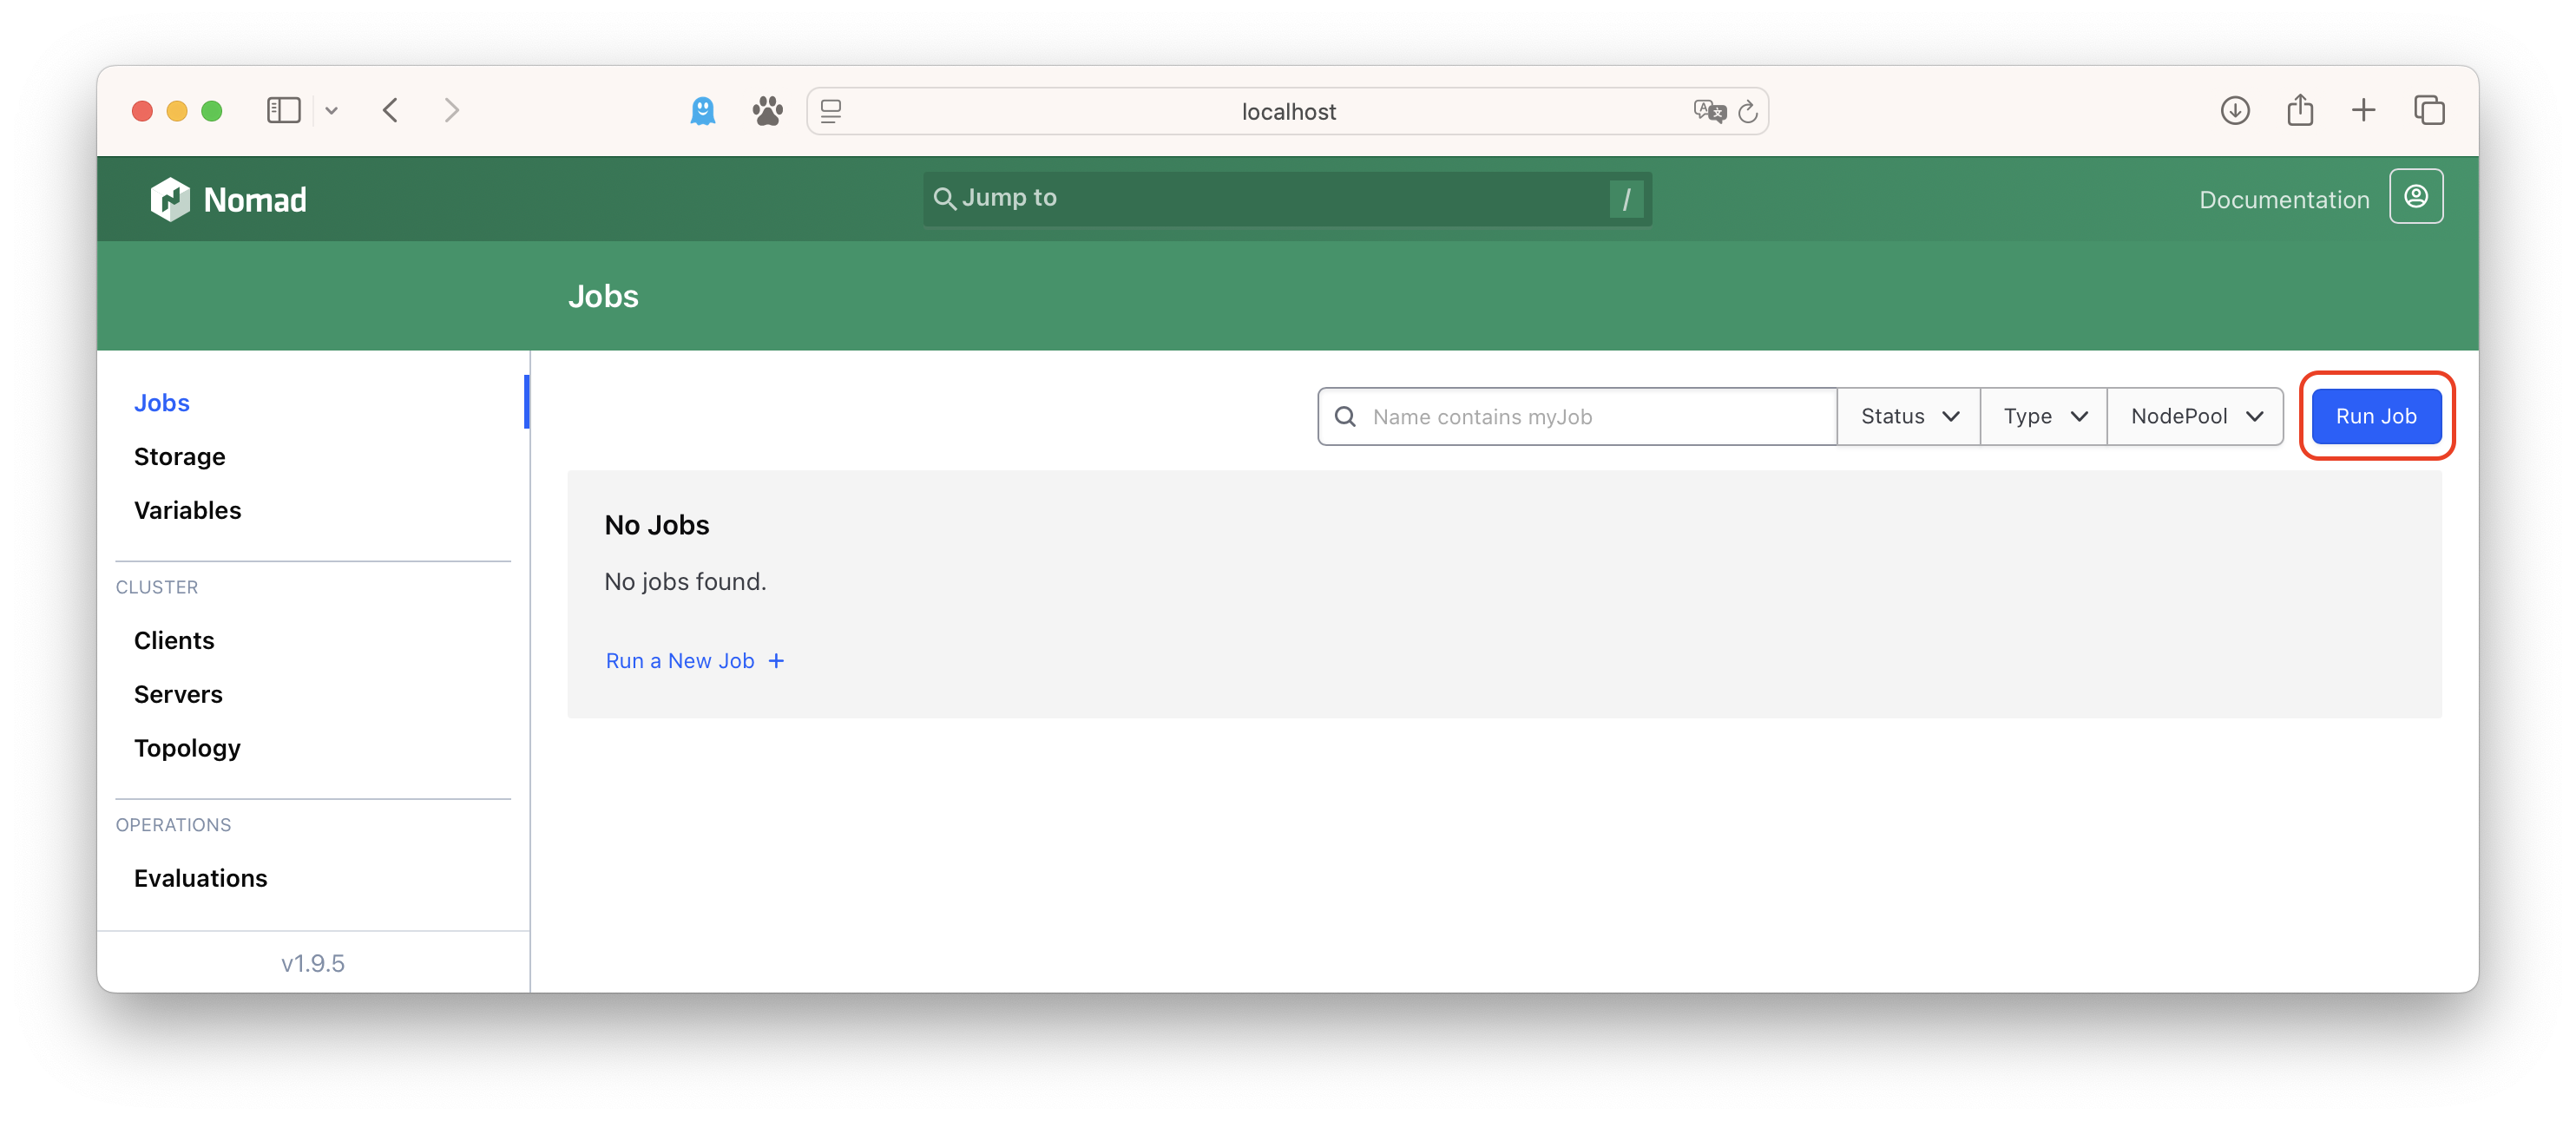Click the share icon in toolbar
This screenshot has height=1121, width=2576.
pyautogui.click(x=2299, y=111)
